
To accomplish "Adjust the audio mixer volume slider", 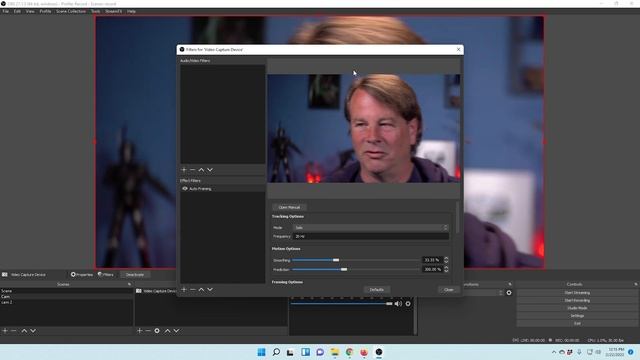I will pos(342,304).
